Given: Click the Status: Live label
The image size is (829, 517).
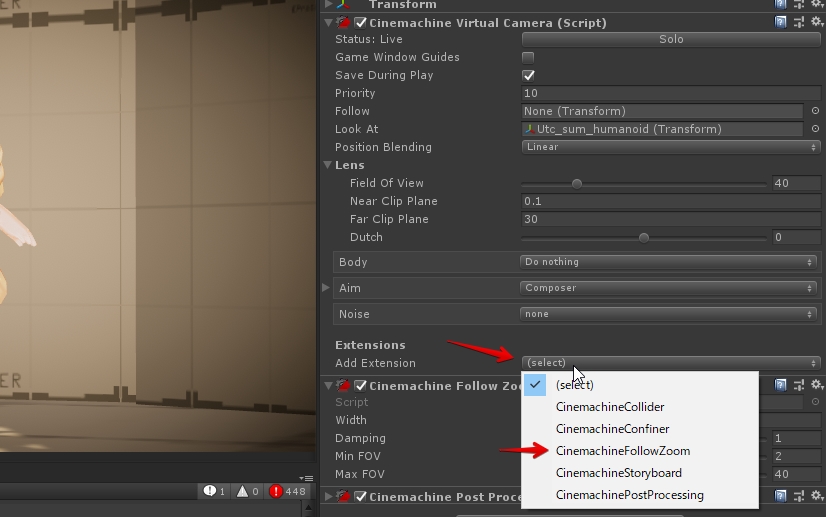Looking at the screenshot, I should tap(369, 39).
